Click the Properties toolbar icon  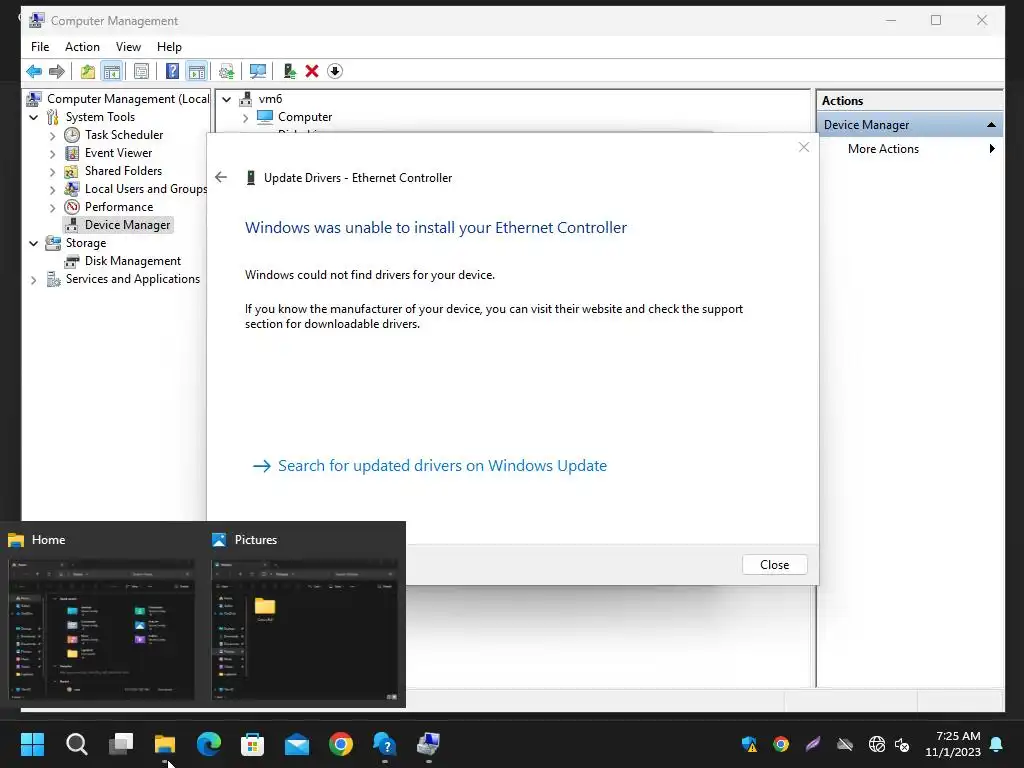141,71
